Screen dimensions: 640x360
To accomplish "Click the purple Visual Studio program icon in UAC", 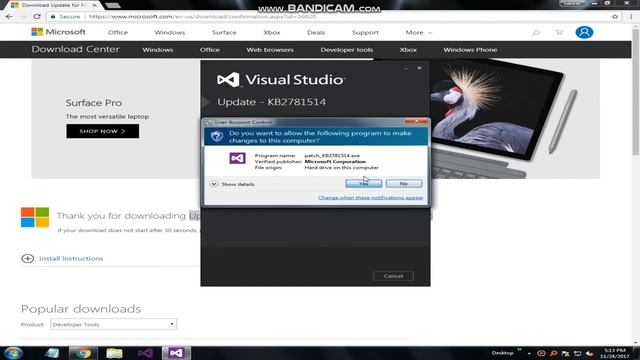I will [x=237, y=158].
